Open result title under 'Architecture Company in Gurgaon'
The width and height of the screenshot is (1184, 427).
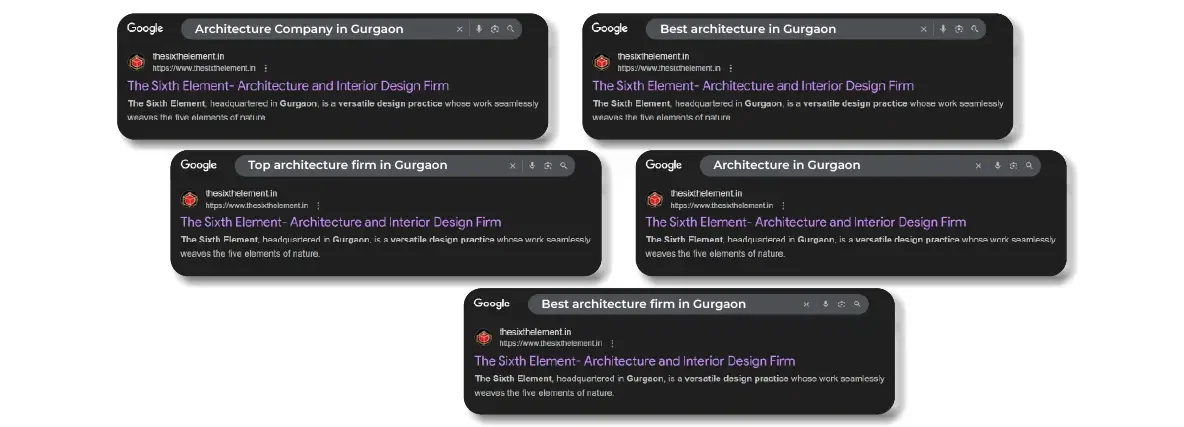[288, 85]
